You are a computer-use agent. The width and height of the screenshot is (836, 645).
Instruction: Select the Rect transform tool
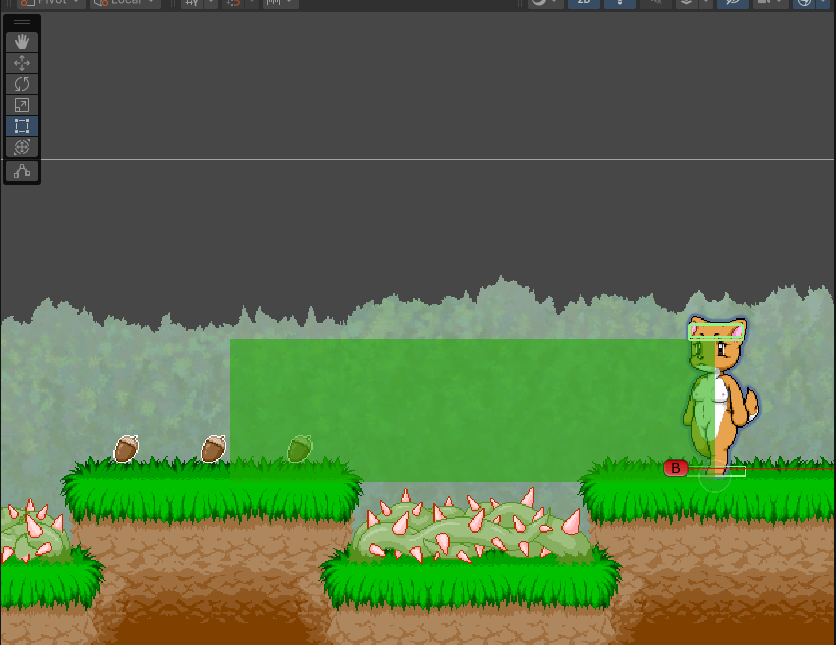point(22,126)
